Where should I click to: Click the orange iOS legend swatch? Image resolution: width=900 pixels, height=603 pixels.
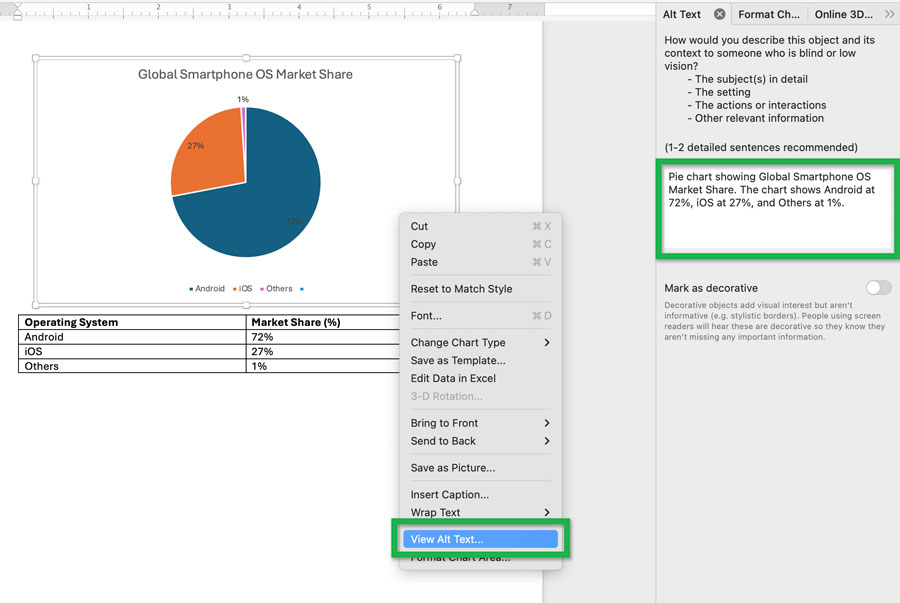click(234, 288)
